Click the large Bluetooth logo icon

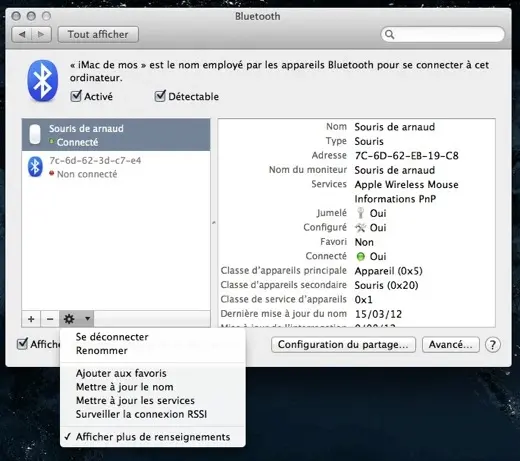[x=42, y=80]
